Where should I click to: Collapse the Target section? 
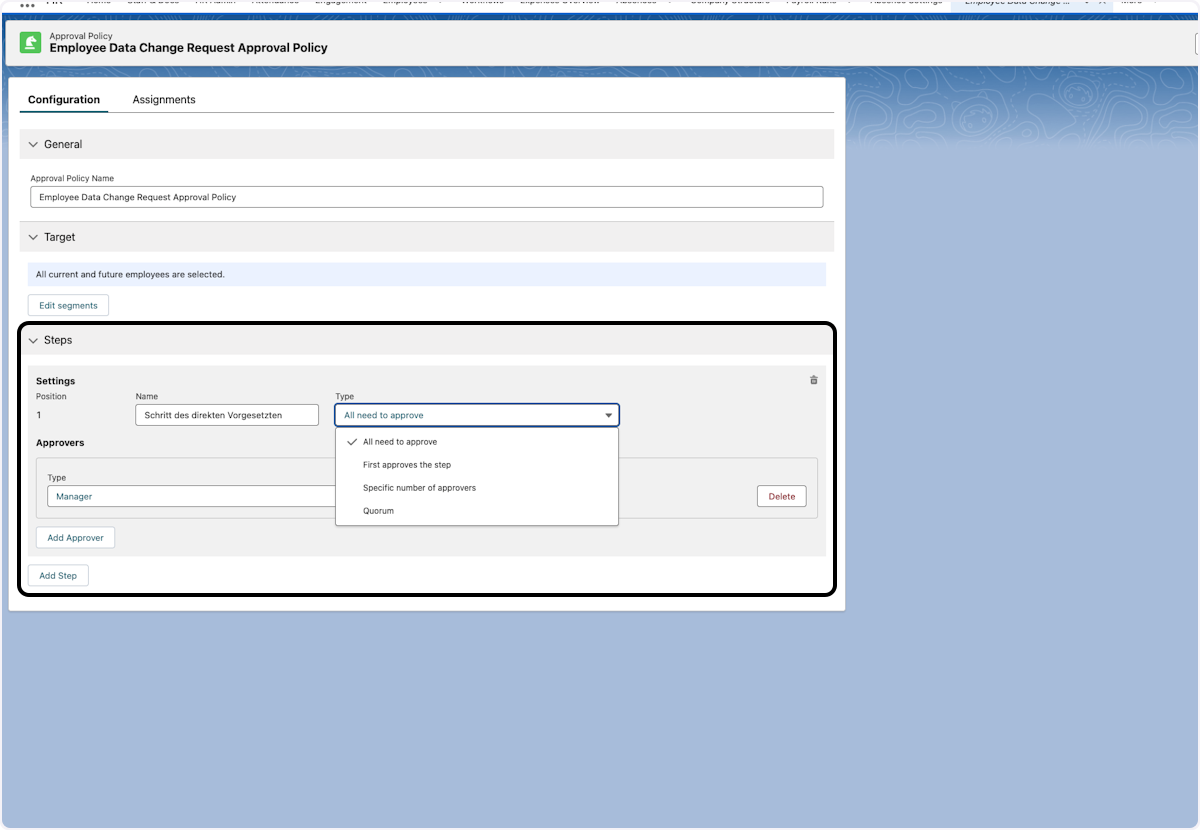pos(34,237)
